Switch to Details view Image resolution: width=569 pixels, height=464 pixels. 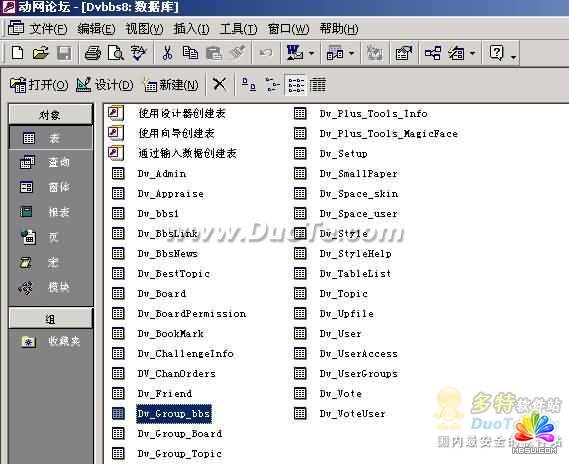tap(318, 85)
